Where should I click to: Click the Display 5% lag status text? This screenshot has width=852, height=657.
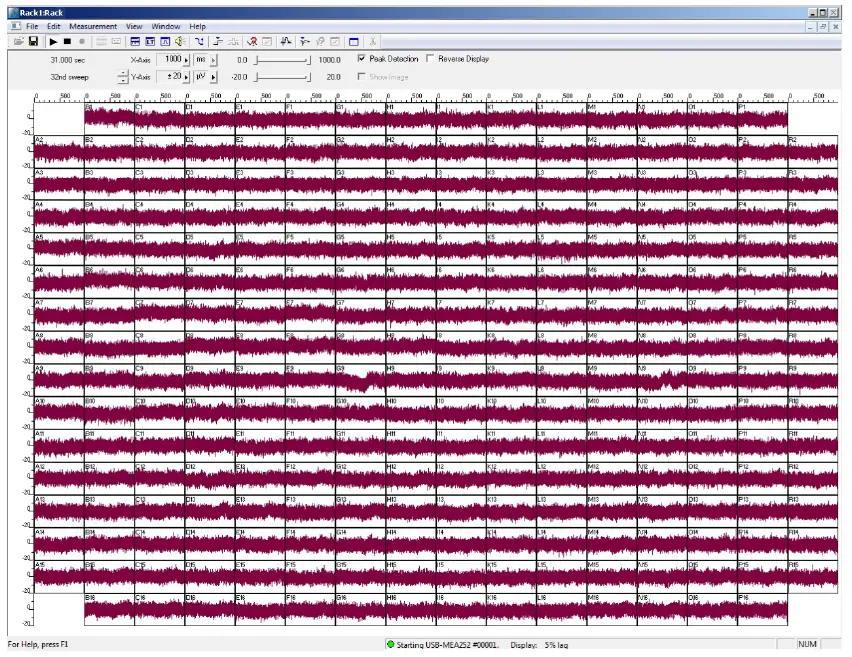539,645
